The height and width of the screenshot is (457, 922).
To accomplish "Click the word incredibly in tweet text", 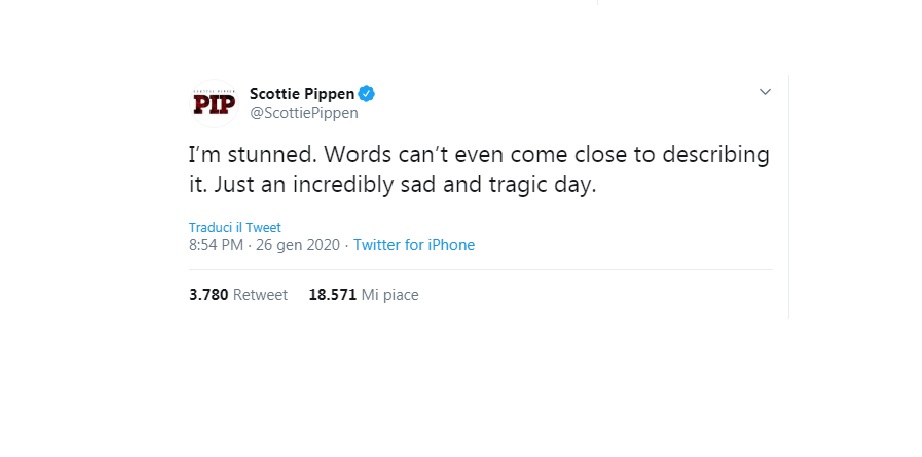I will pyautogui.click(x=343, y=185).
